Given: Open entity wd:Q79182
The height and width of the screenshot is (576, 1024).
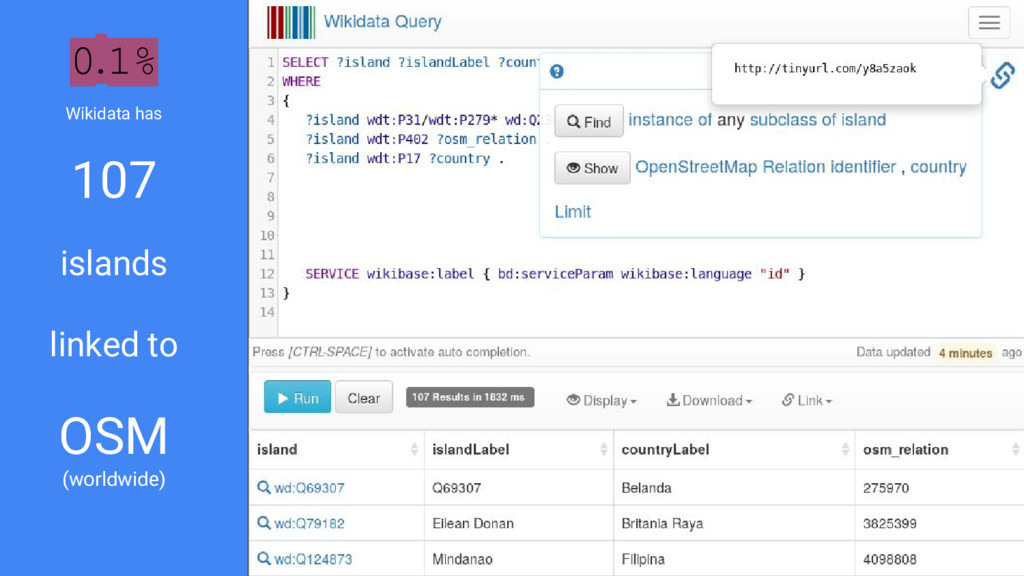Looking at the screenshot, I should pos(309,524).
